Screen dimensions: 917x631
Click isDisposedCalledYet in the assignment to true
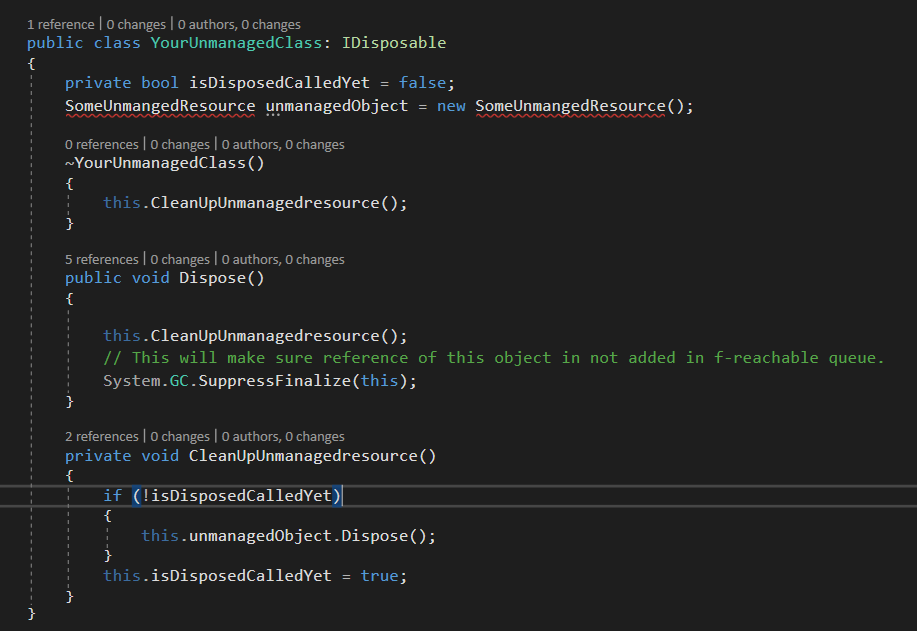[241, 576]
